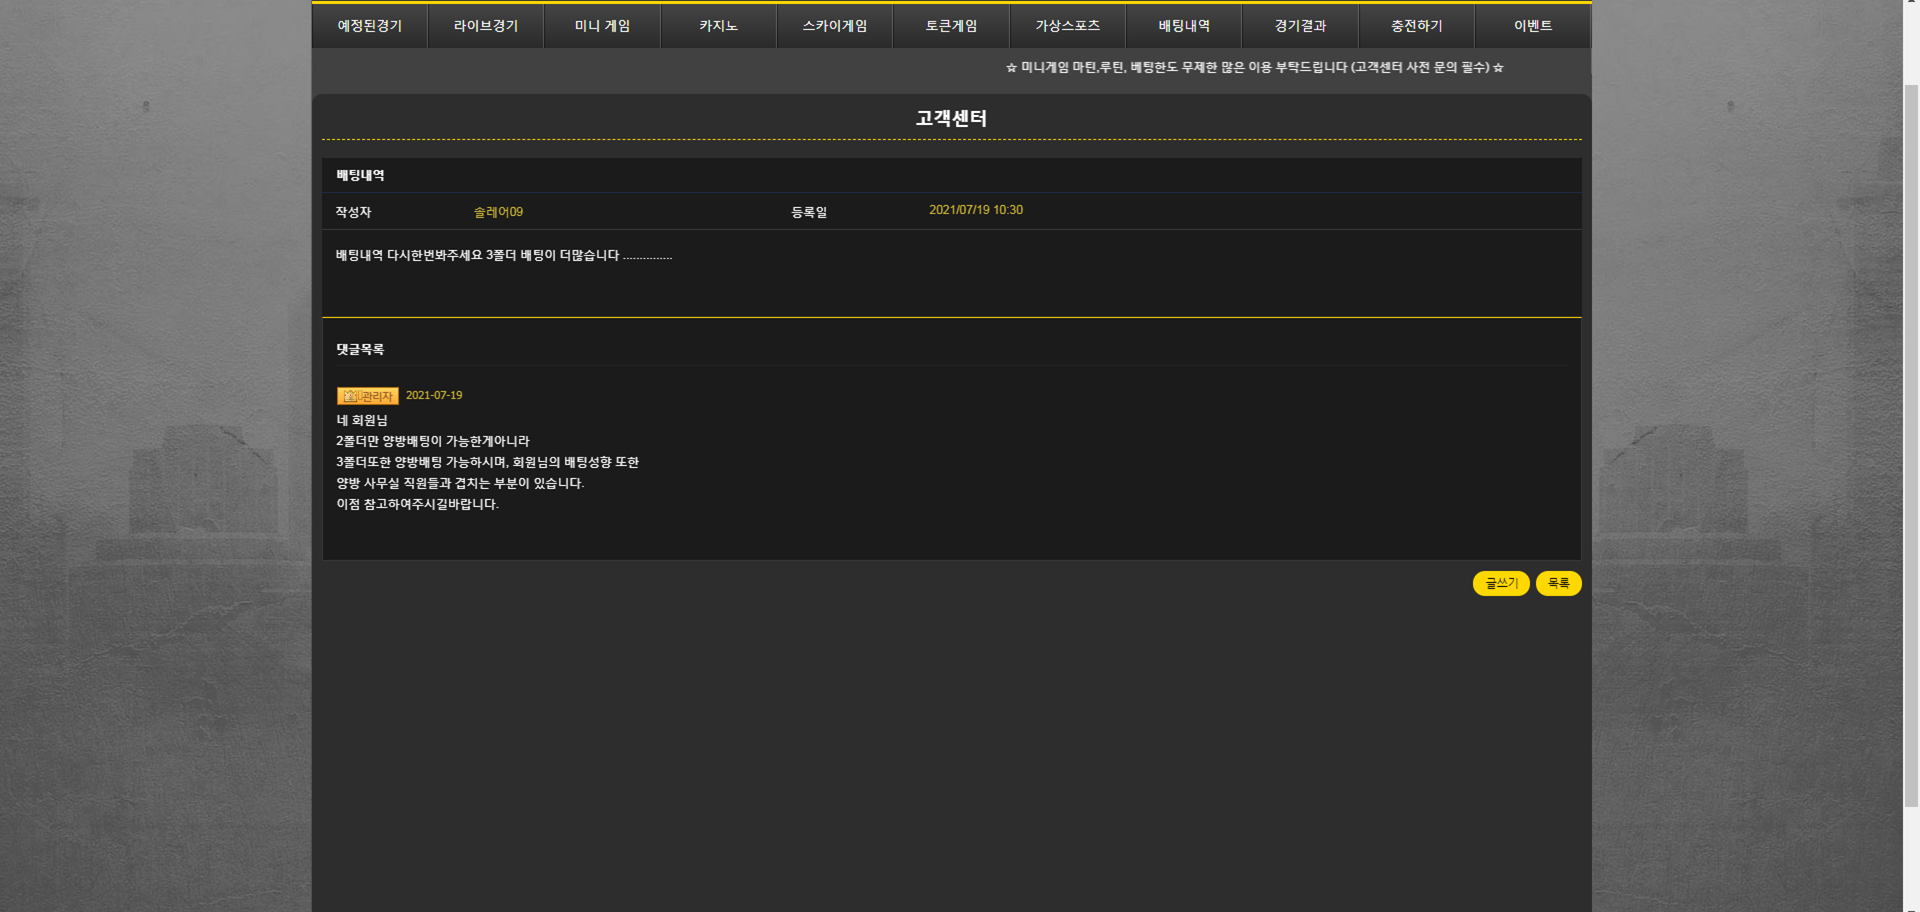
Task: Click the scrolling notice about 미니게임 마틴
Action: coord(1254,68)
